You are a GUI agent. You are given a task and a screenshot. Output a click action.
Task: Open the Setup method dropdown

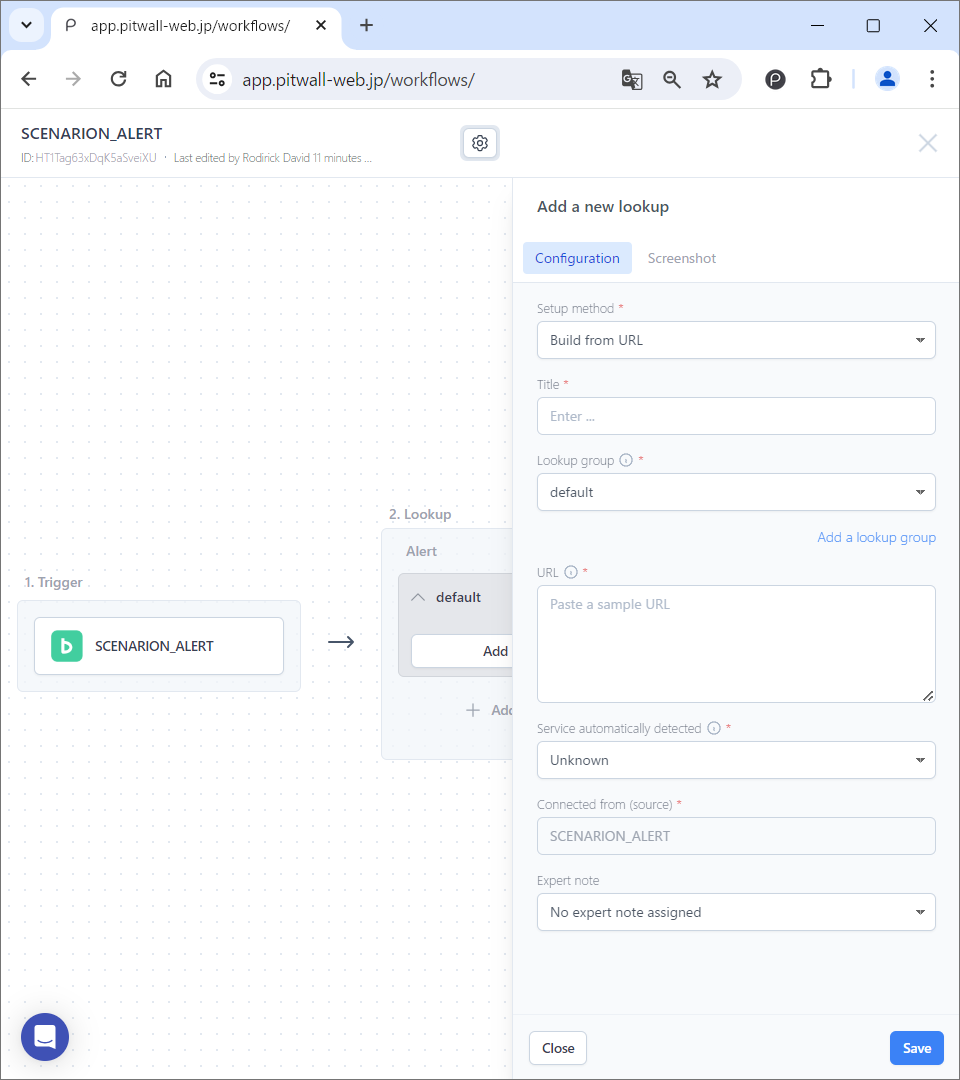[736, 340]
